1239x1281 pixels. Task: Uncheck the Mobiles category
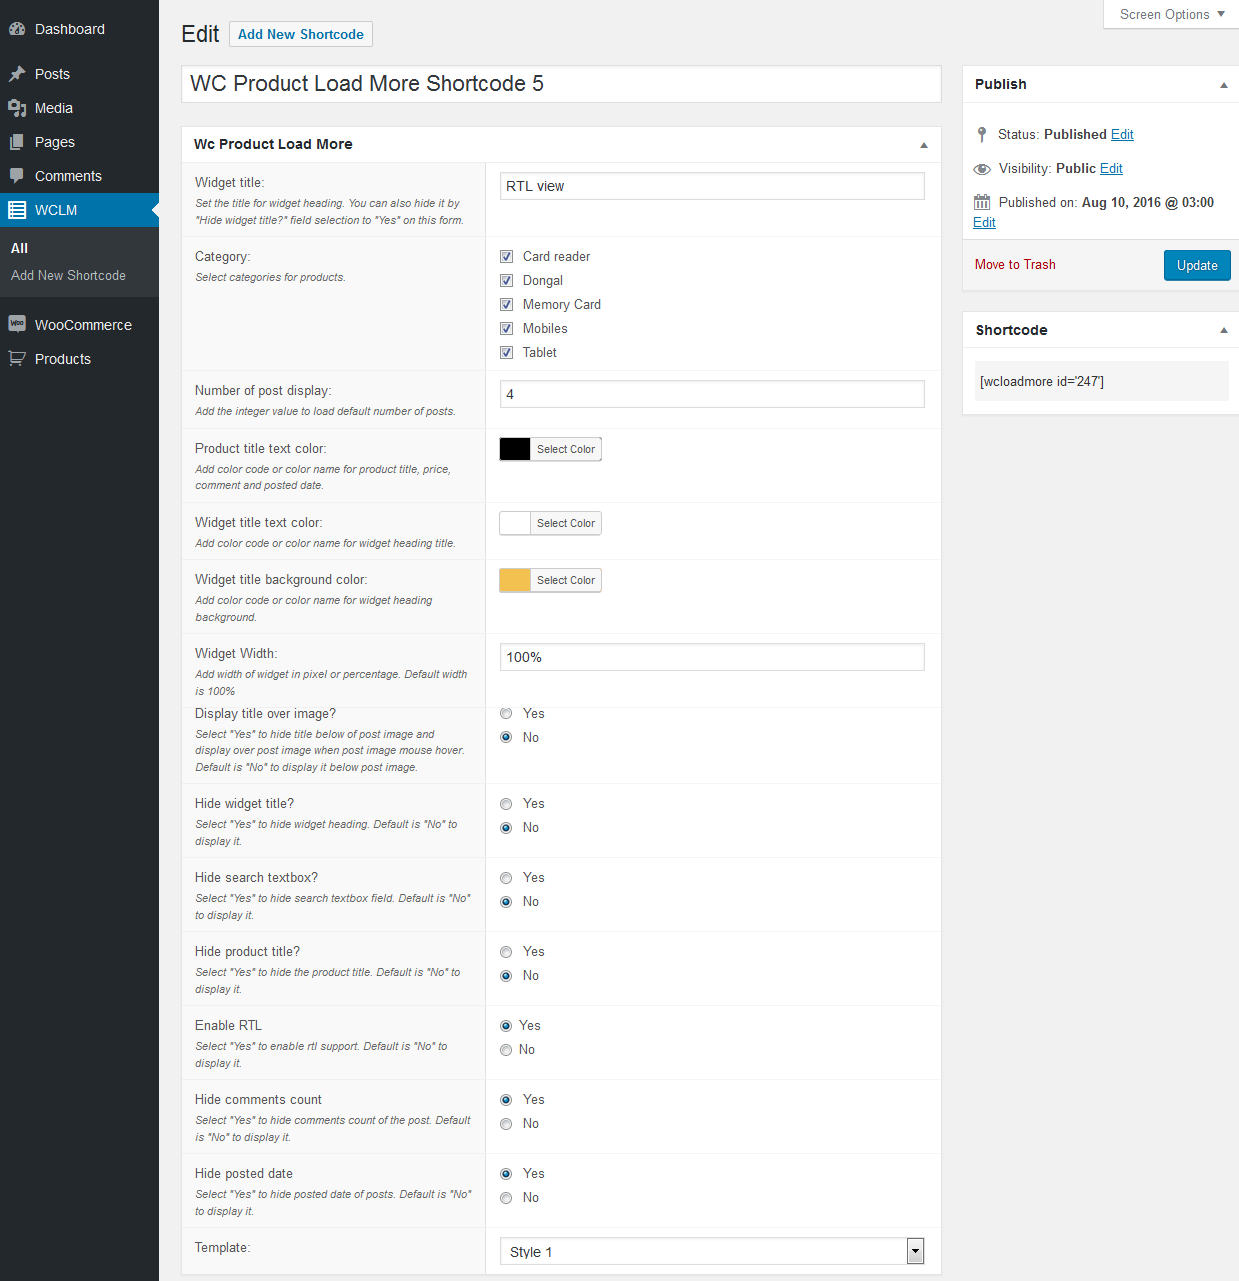pos(506,328)
